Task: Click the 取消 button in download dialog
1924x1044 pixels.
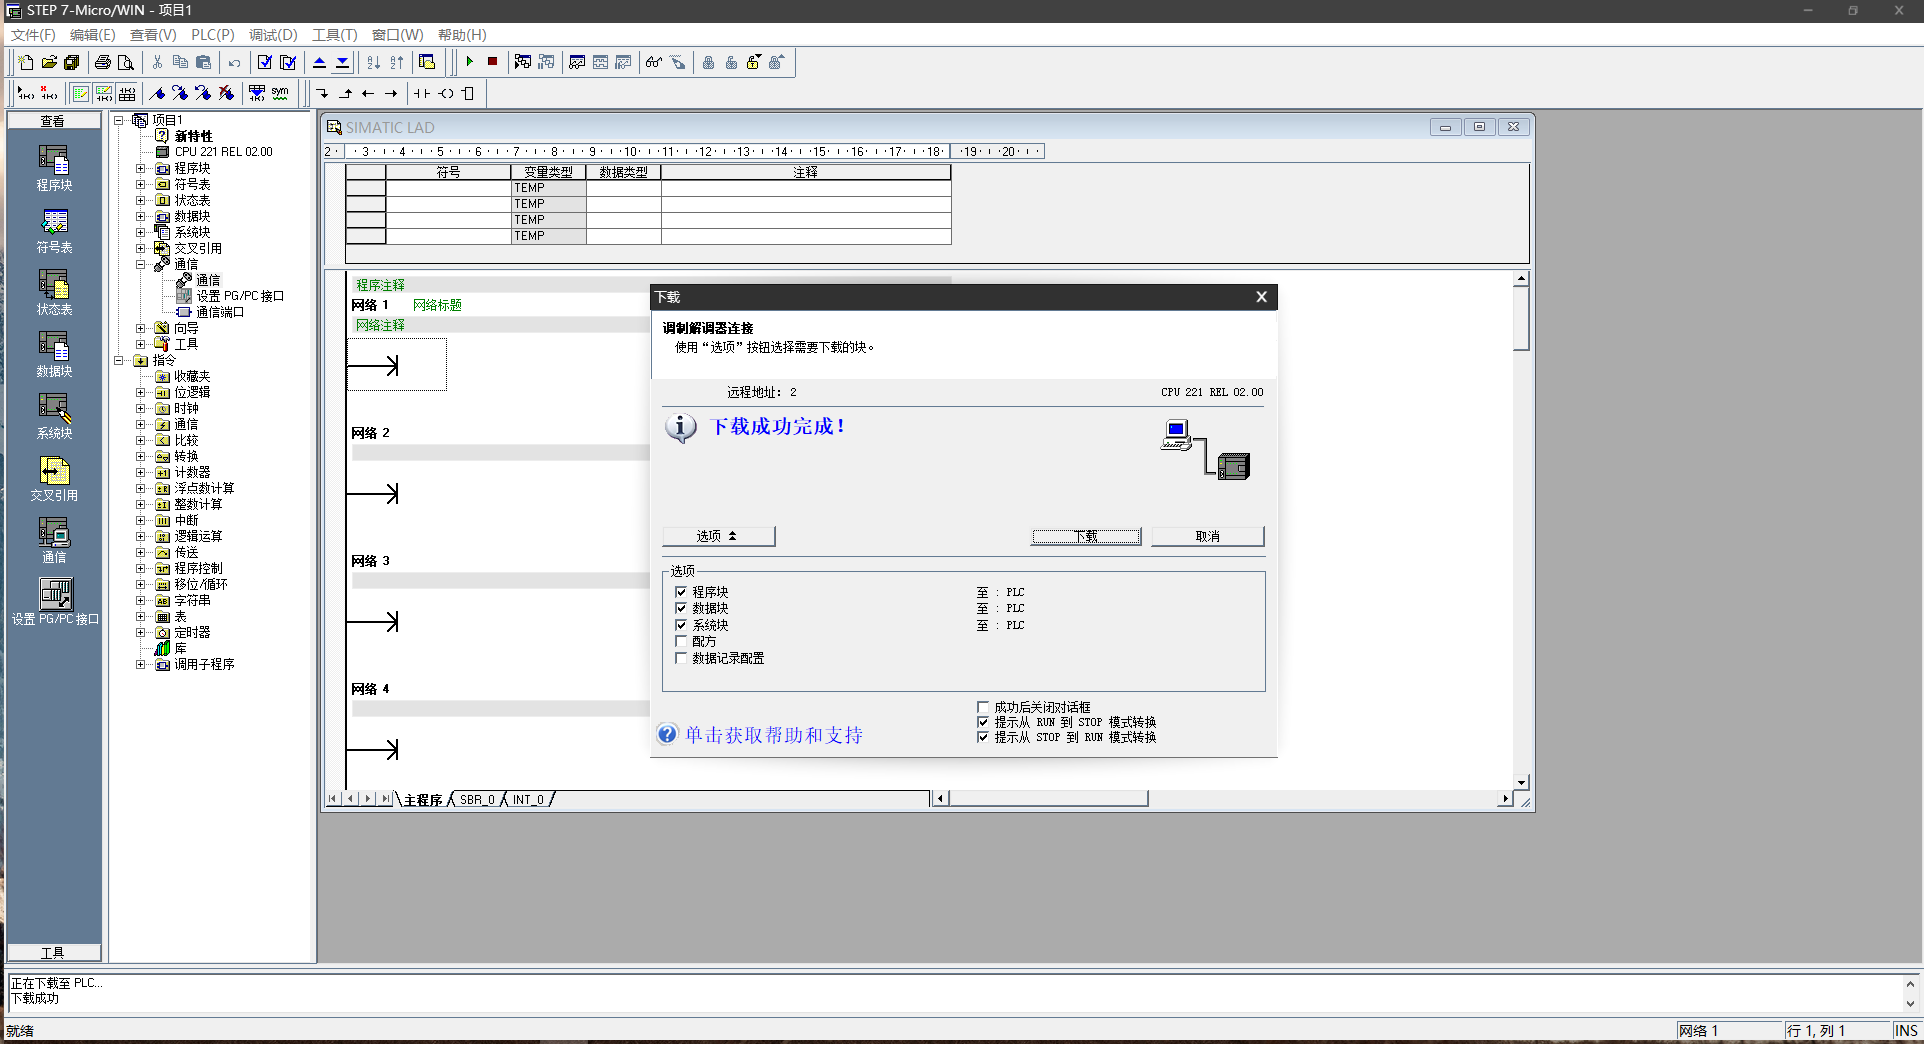Action: tap(1207, 536)
